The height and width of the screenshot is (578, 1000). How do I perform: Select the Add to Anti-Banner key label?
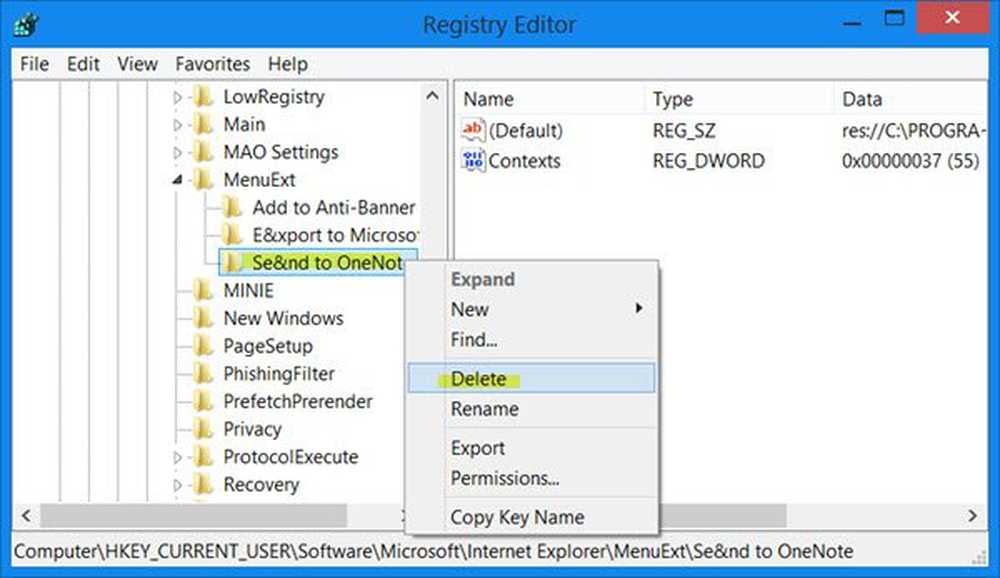coord(334,207)
